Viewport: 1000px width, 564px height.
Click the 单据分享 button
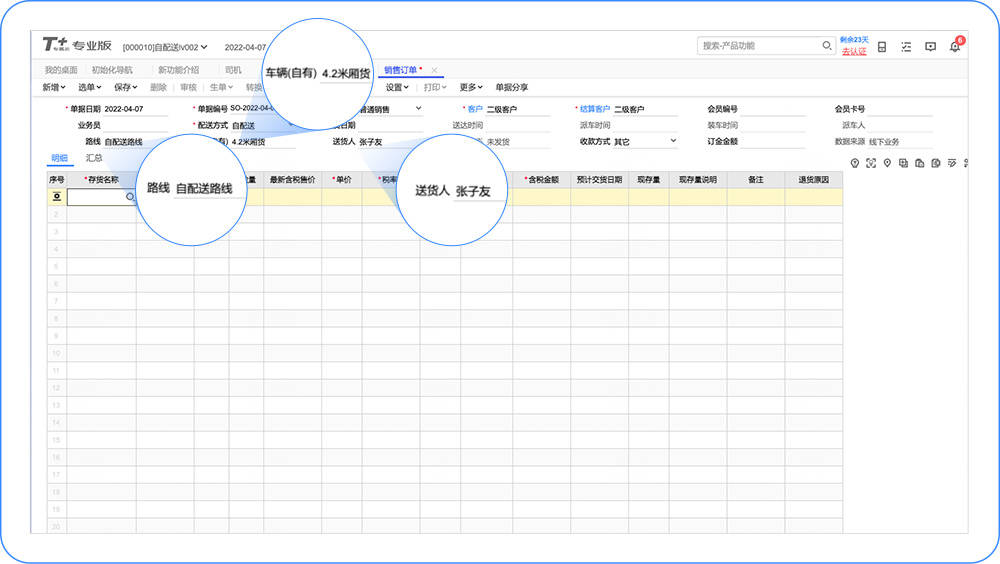[511, 87]
